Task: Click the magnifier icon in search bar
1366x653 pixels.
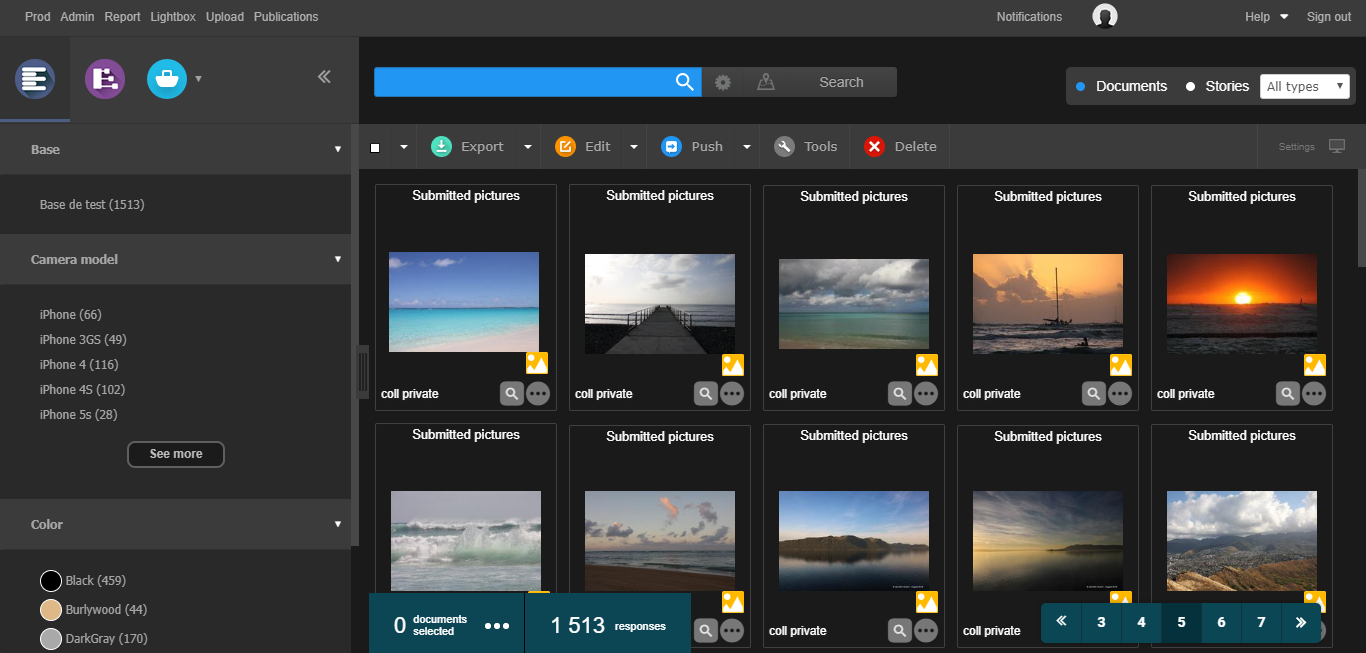Action: point(685,82)
